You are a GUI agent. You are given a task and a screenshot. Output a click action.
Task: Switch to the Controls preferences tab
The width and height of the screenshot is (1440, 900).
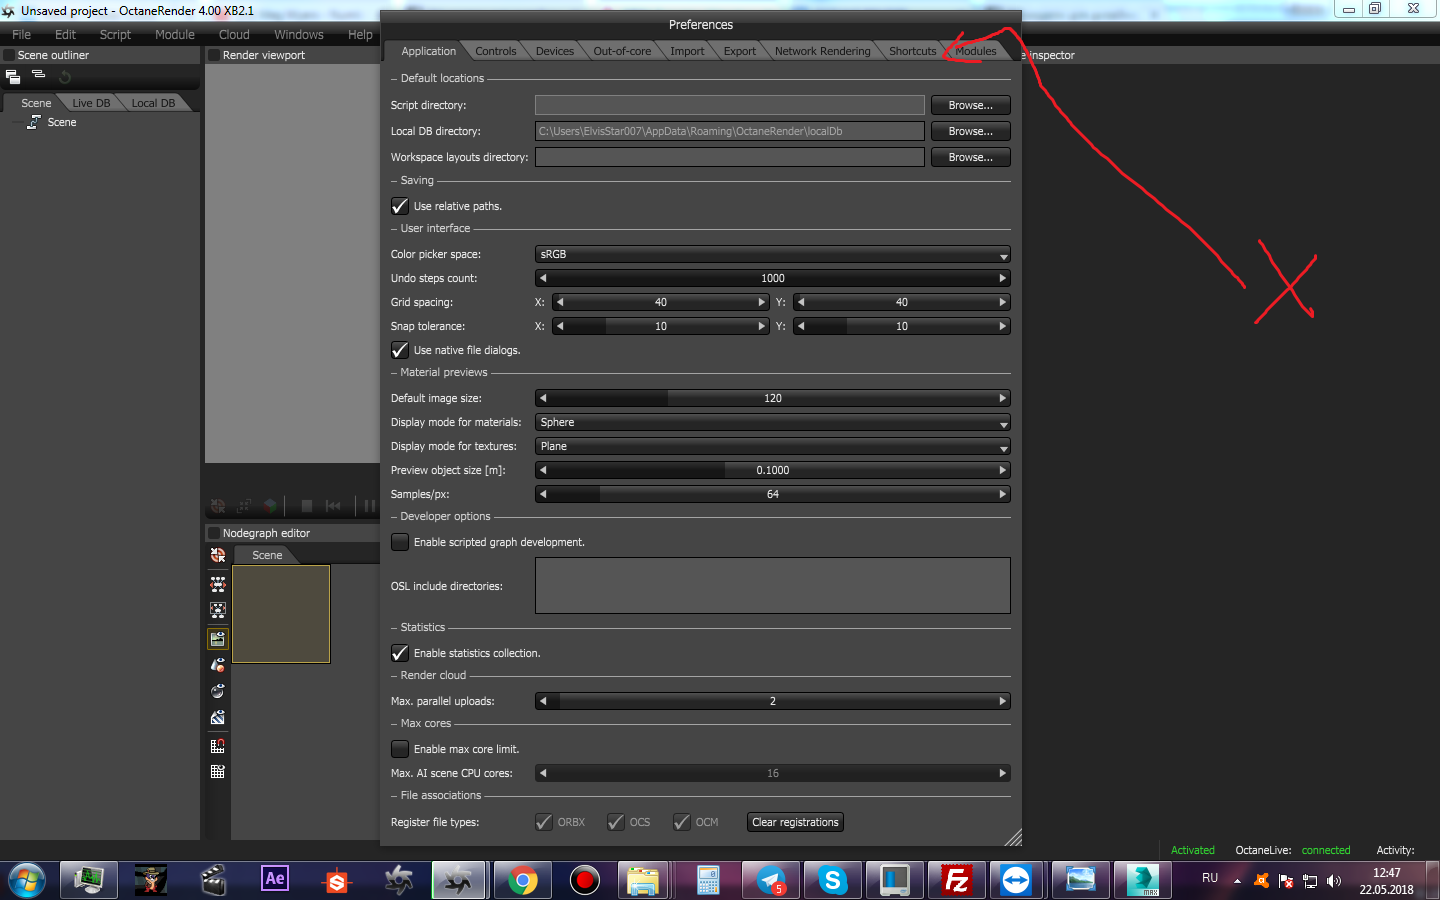(496, 51)
